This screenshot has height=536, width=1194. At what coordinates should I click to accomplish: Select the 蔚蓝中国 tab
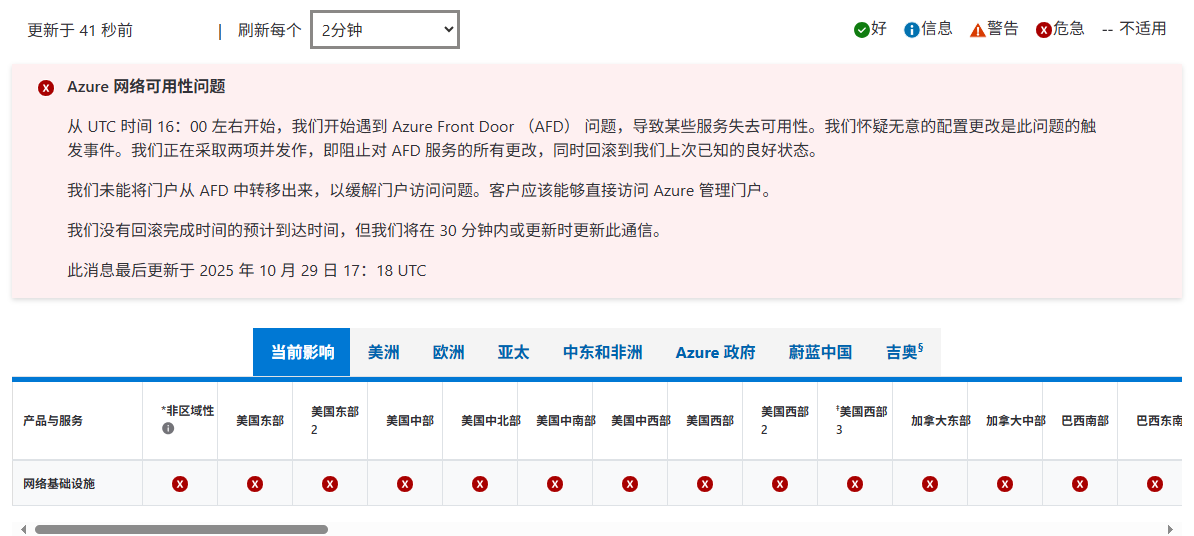[x=820, y=352]
